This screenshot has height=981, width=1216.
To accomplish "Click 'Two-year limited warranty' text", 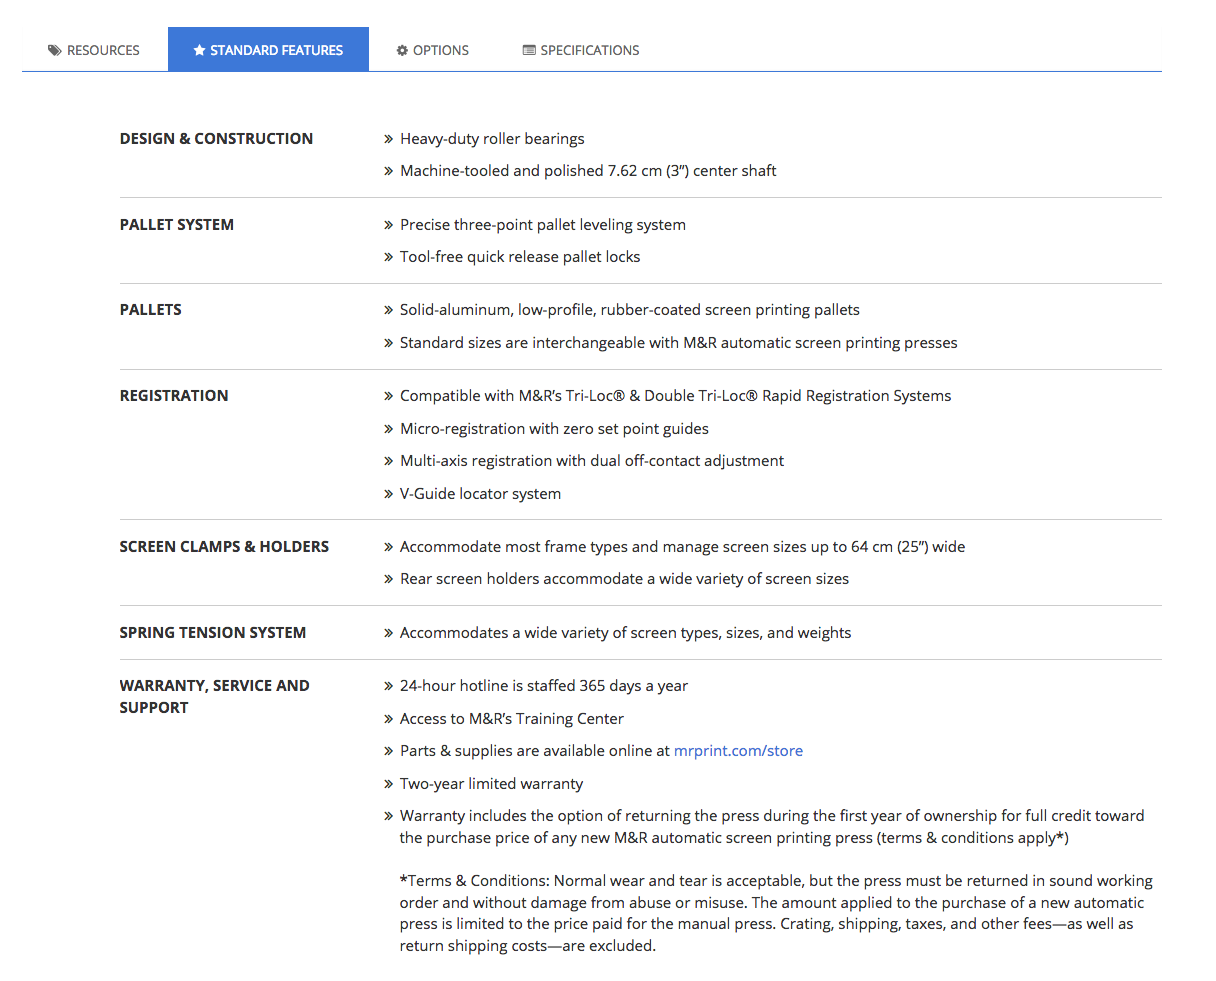I will point(491,784).
